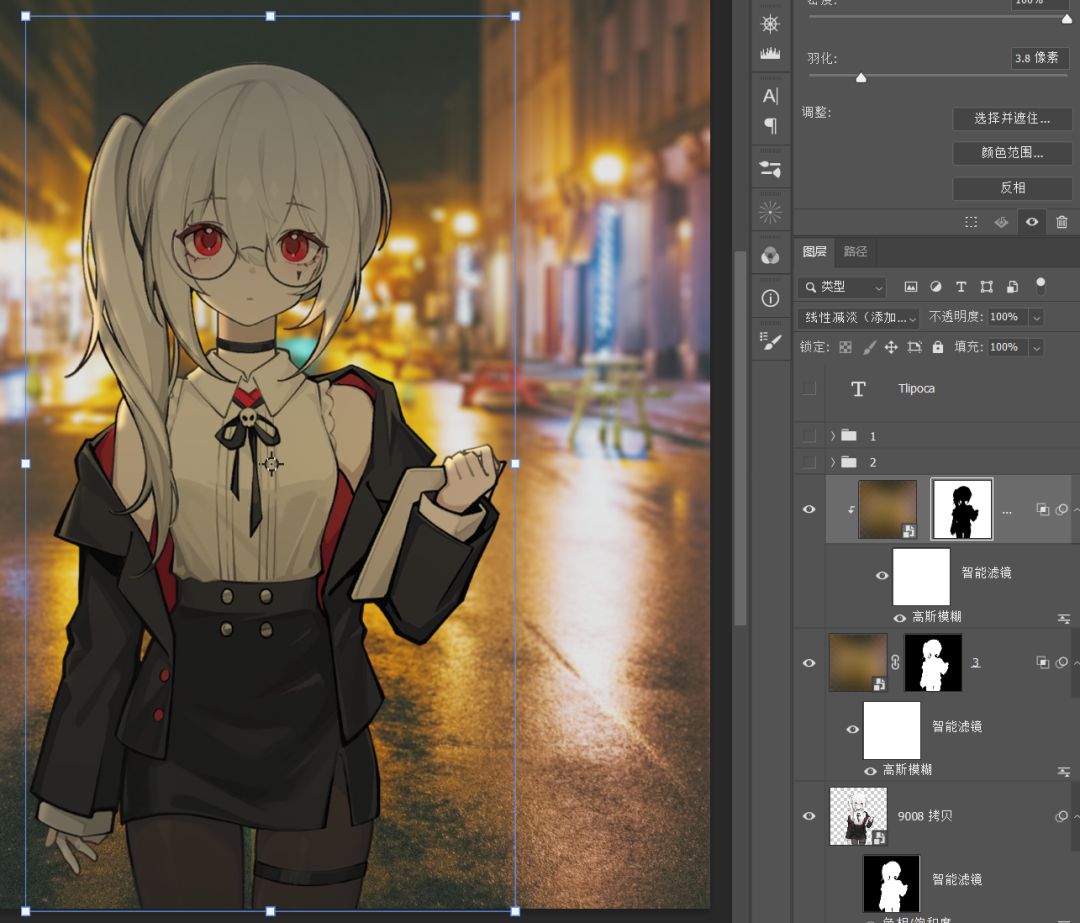The image size is (1080, 923).
Task: Click the 羽化 feather slider handle
Action: click(861, 78)
